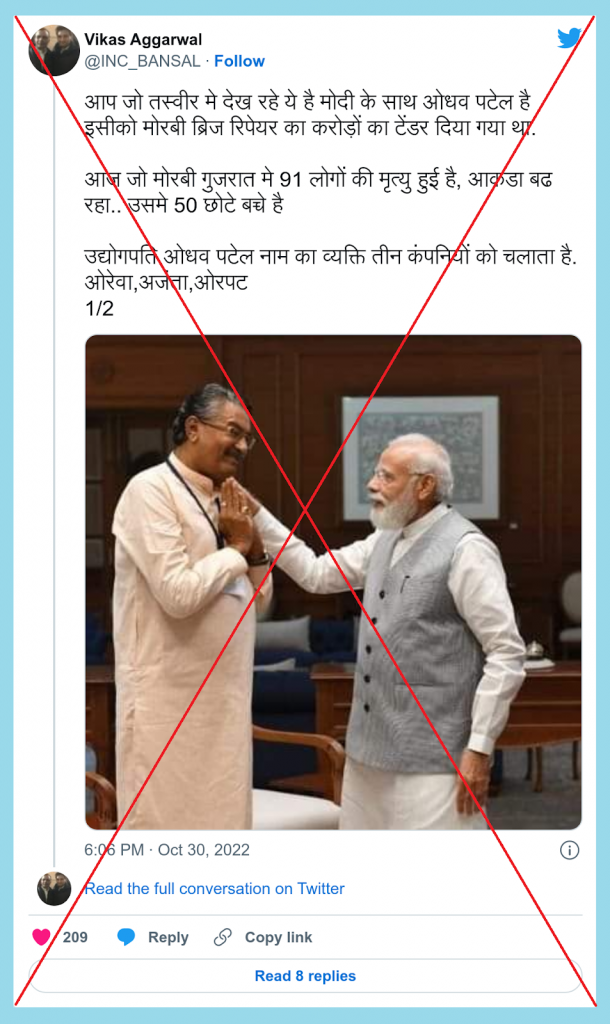Open the Vikas Aggarwal display name
Image resolution: width=610 pixels, height=1024 pixels.
pyautogui.click(x=143, y=40)
